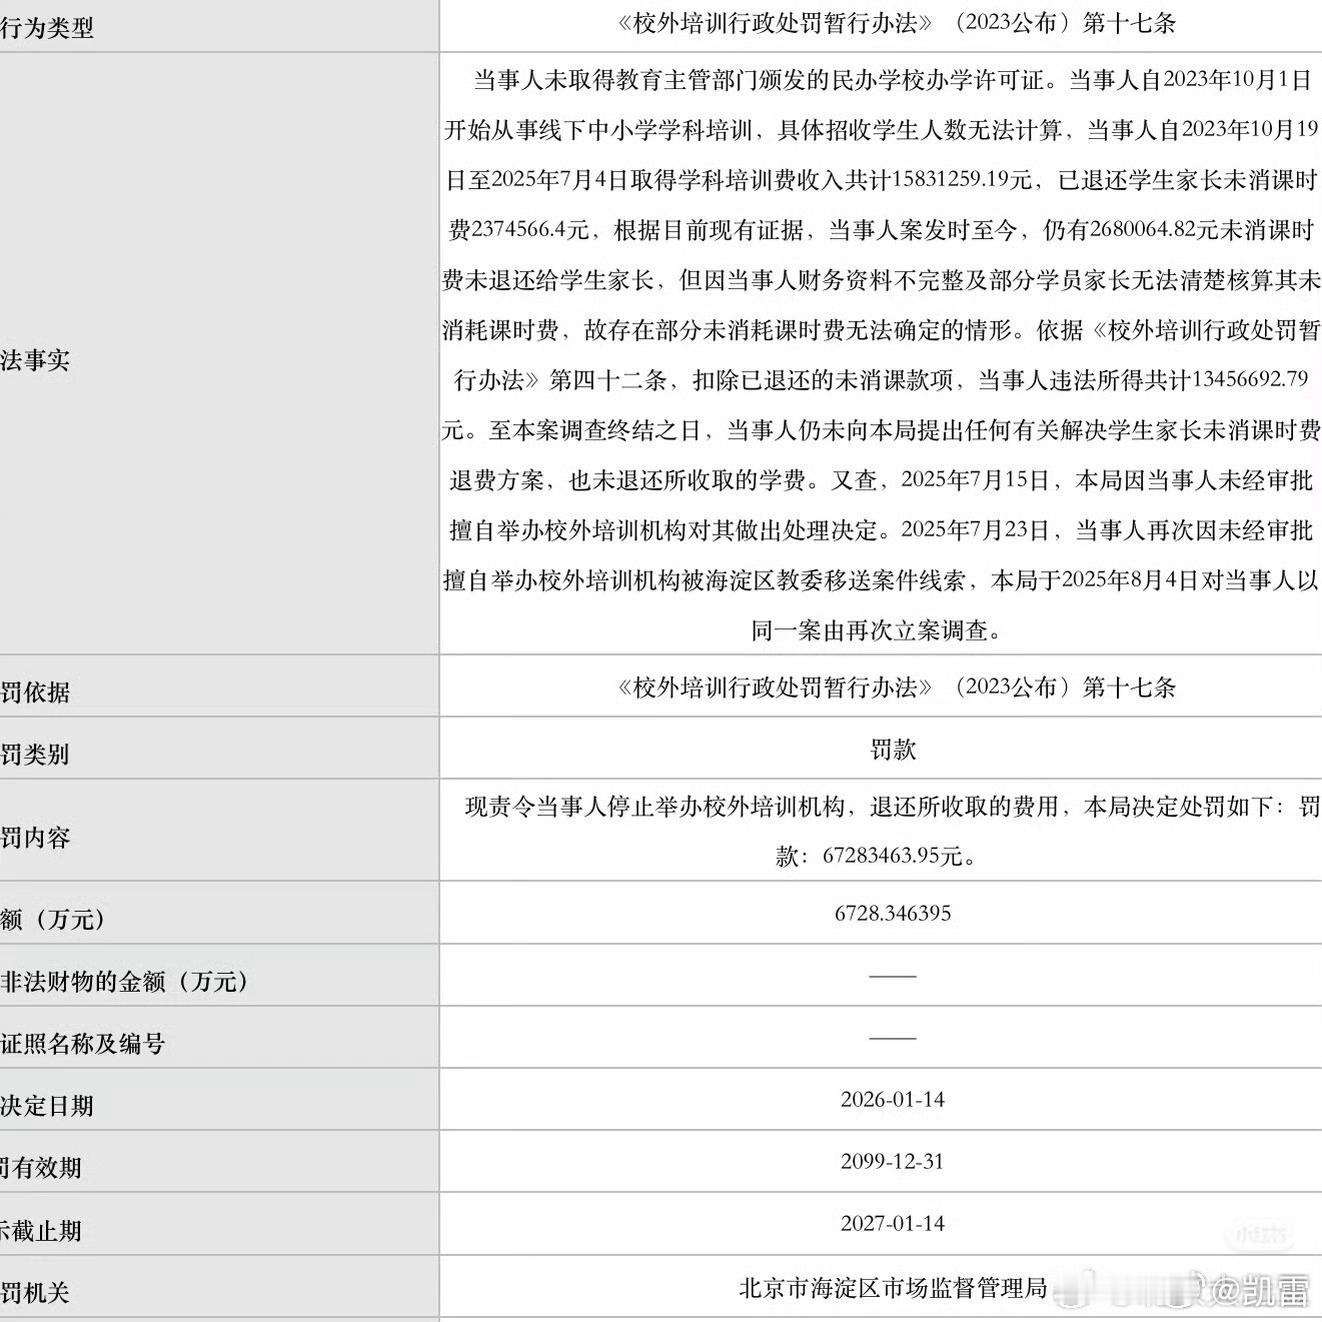Click the dash placeholder in 证照名称及编号 row
The height and width of the screenshot is (1322, 1322).
point(893,1038)
